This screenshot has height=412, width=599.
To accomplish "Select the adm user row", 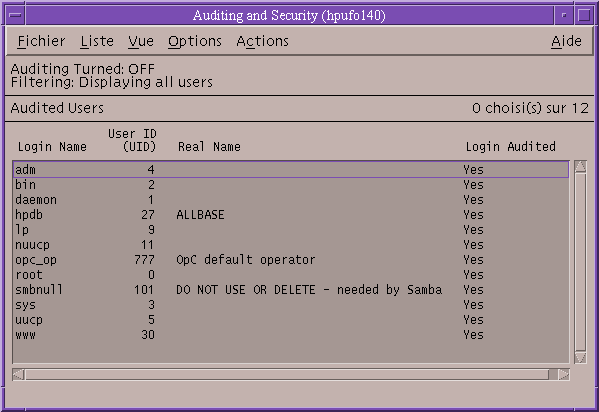I will (291, 169).
